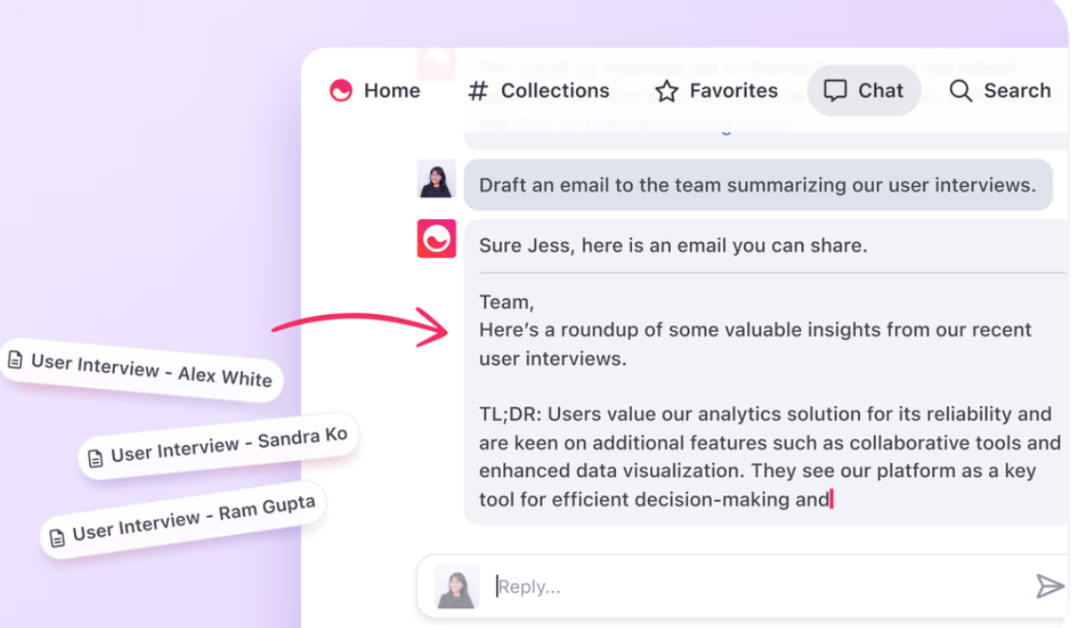Open the Favorites tab
1080x628 pixels.
[x=716, y=91]
